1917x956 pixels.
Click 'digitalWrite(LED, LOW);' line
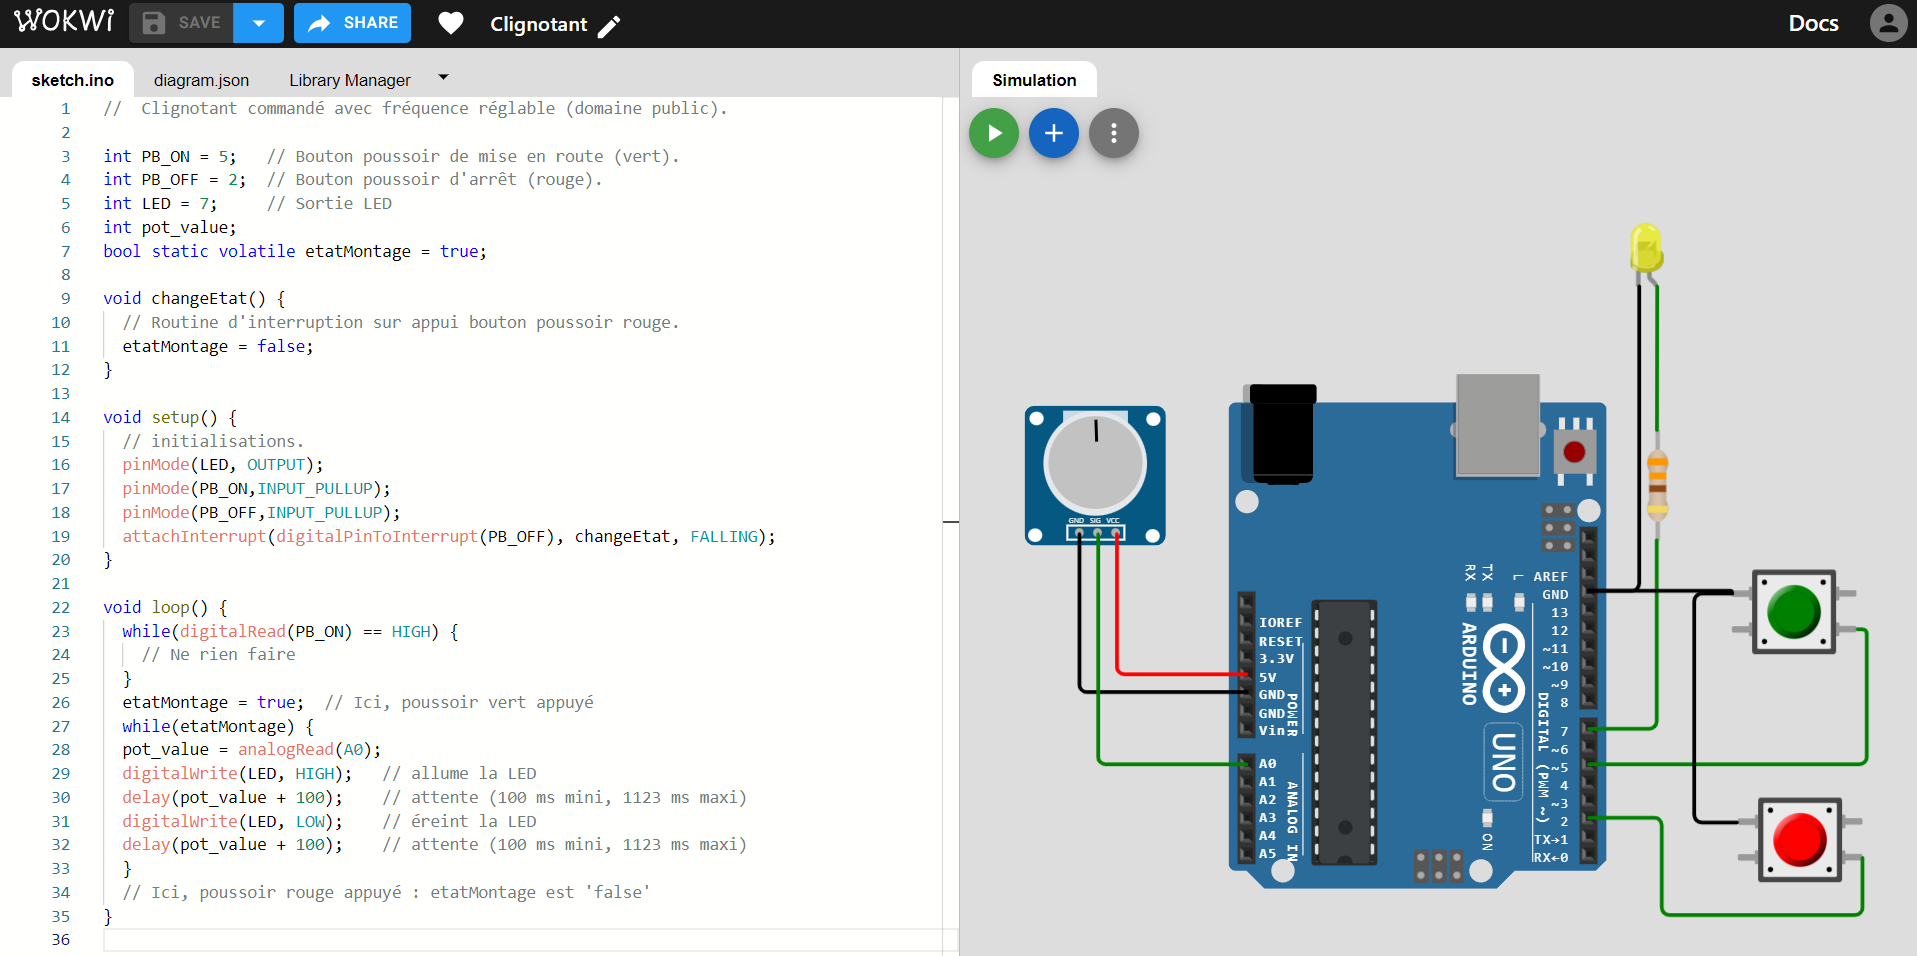[x=233, y=821]
